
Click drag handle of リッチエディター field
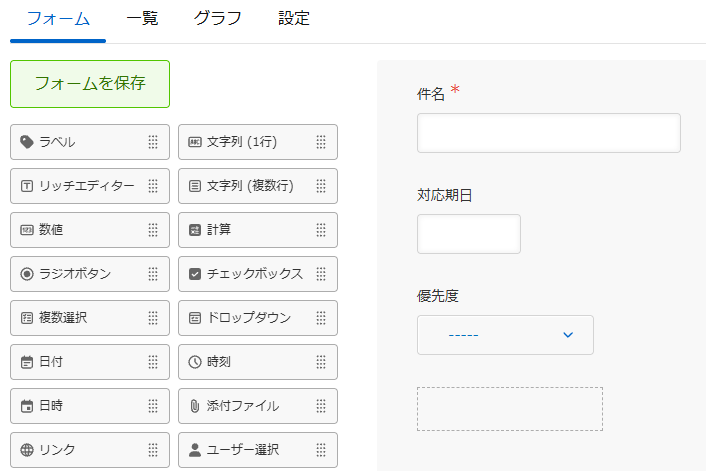click(x=153, y=186)
